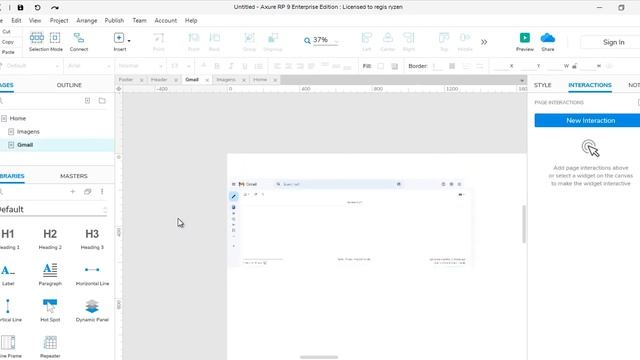Select the Point tool
Viewport: 640px width, 360px height.
(x=159, y=42)
